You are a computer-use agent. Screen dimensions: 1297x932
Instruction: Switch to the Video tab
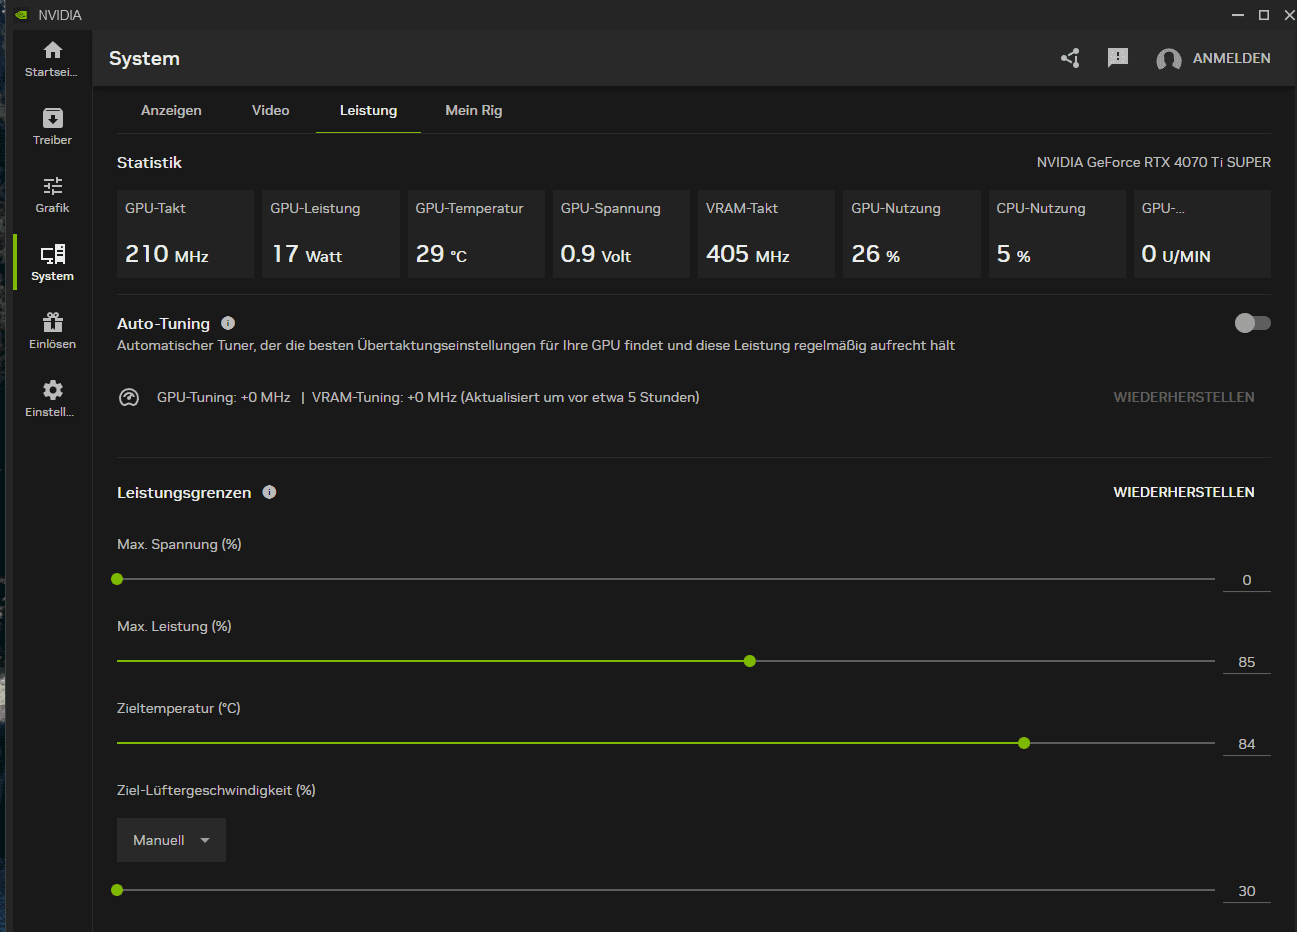(271, 110)
